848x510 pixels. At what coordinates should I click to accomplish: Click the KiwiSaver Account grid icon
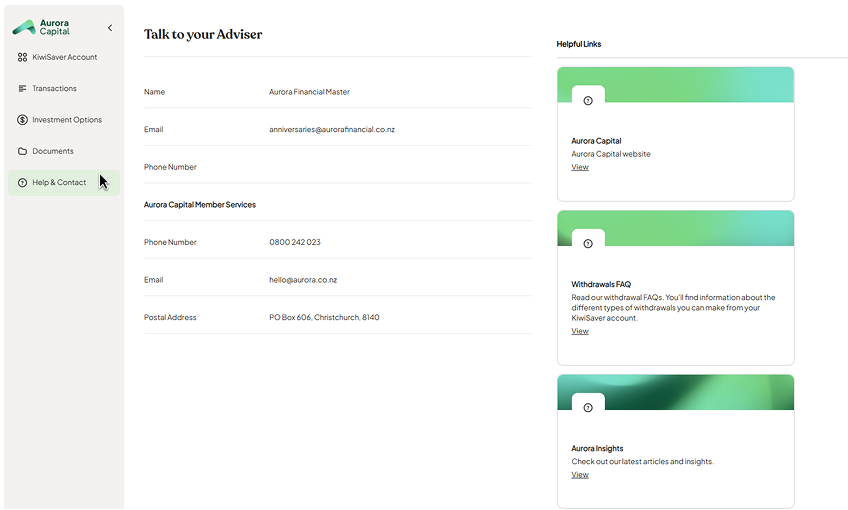pos(22,57)
